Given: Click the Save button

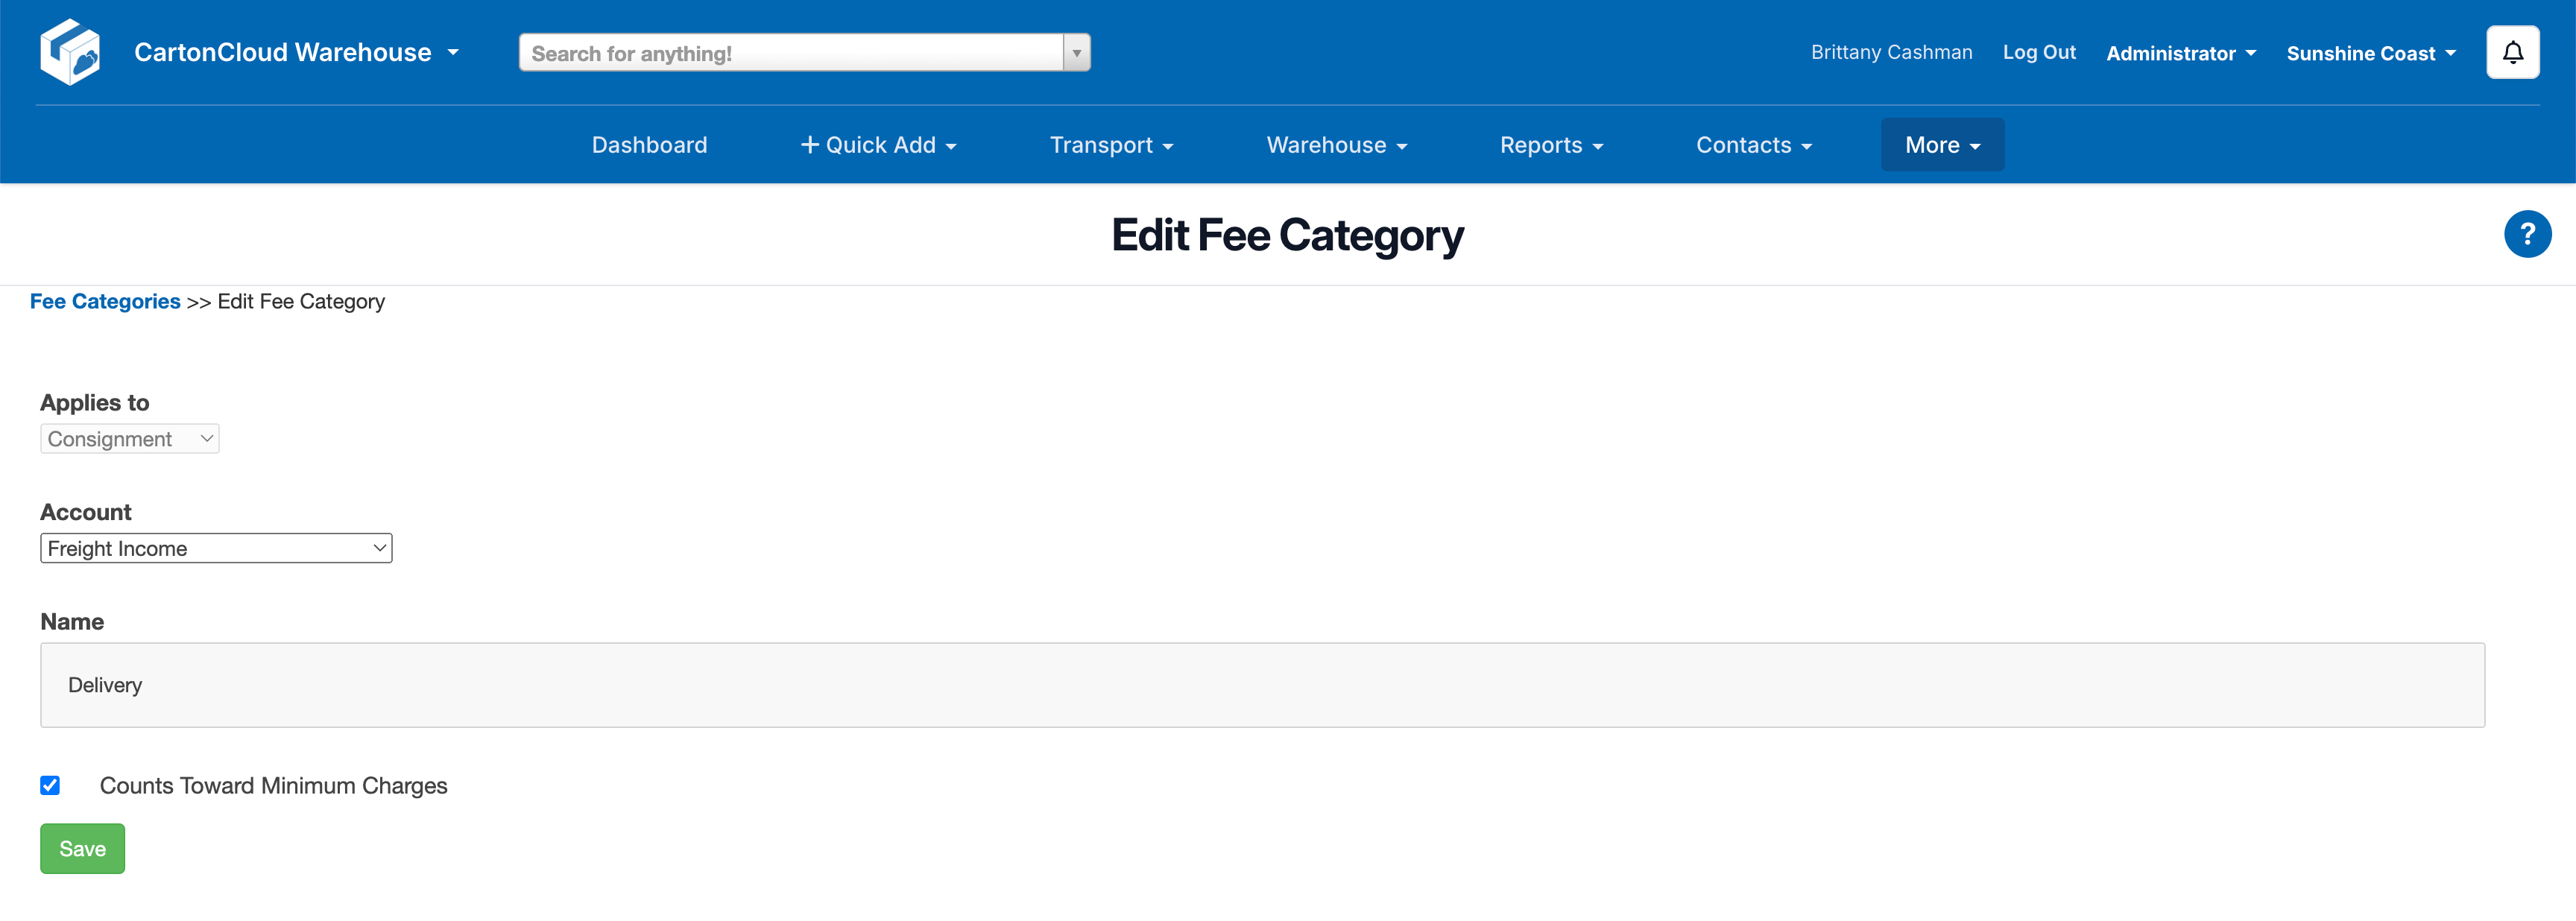Looking at the screenshot, I should pyautogui.click(x=82, y=848).
